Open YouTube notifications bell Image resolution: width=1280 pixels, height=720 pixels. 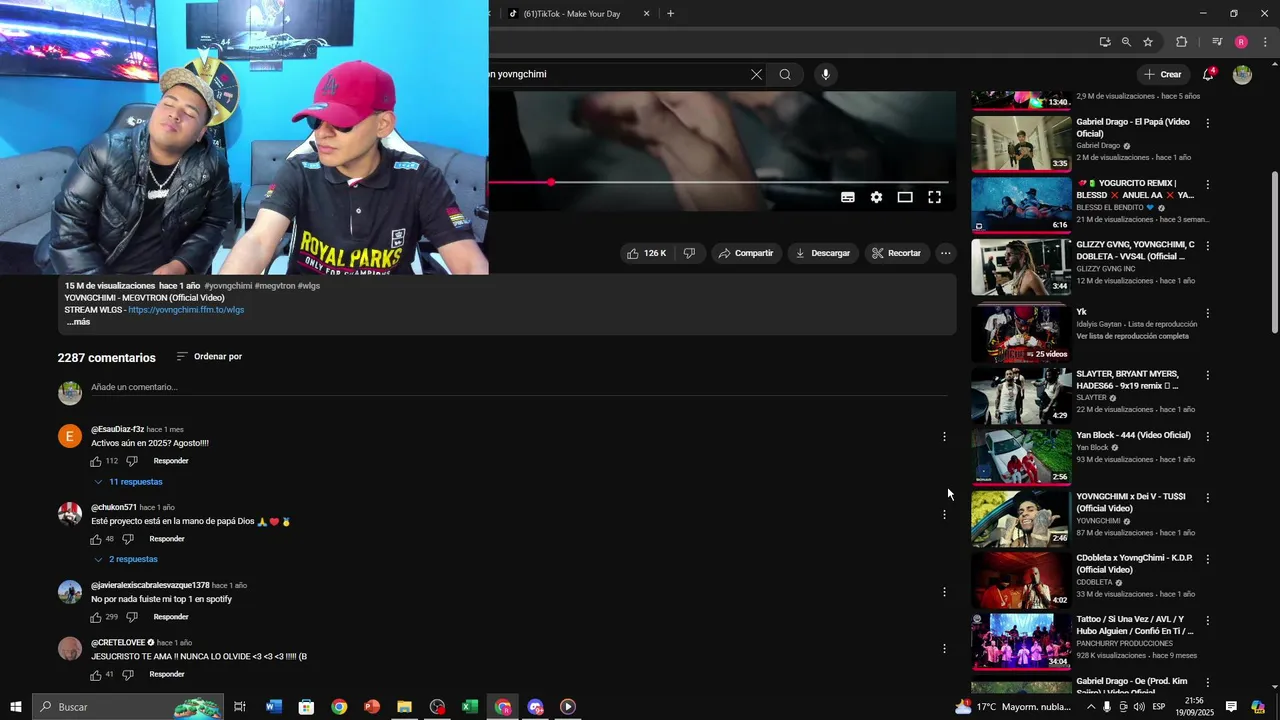(x=1208, y=74)
